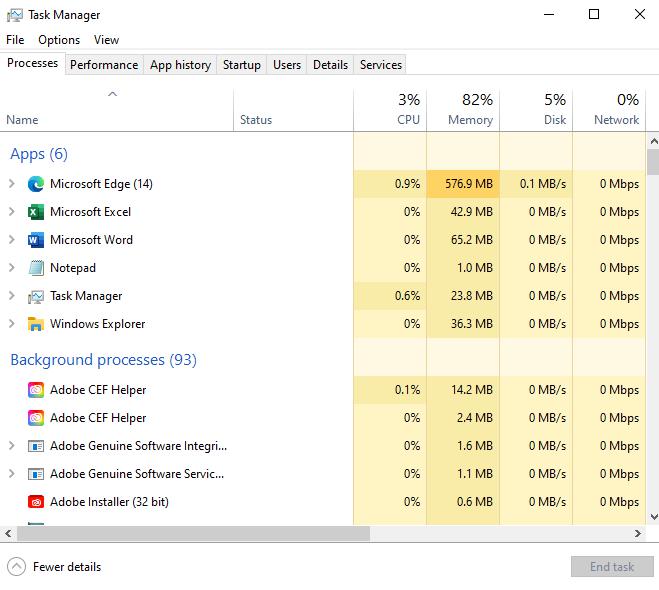Expand Adobe Genuine Software Servic... row
Screen dimensions: 659x590
12,474
